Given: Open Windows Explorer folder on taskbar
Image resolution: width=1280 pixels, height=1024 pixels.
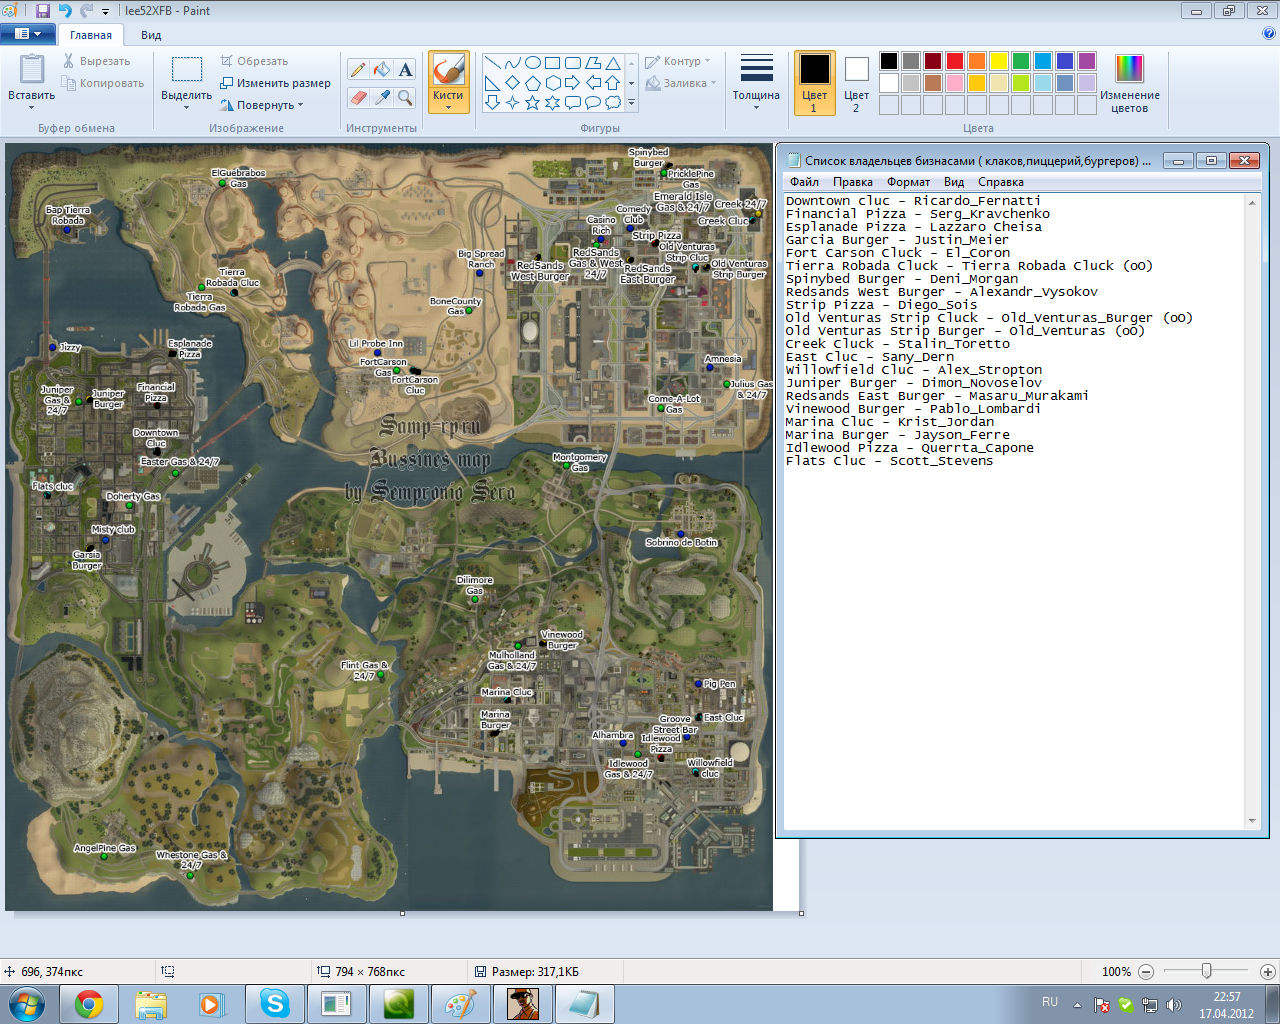Looking at the screenshot, I should [x=151, y=1004].
